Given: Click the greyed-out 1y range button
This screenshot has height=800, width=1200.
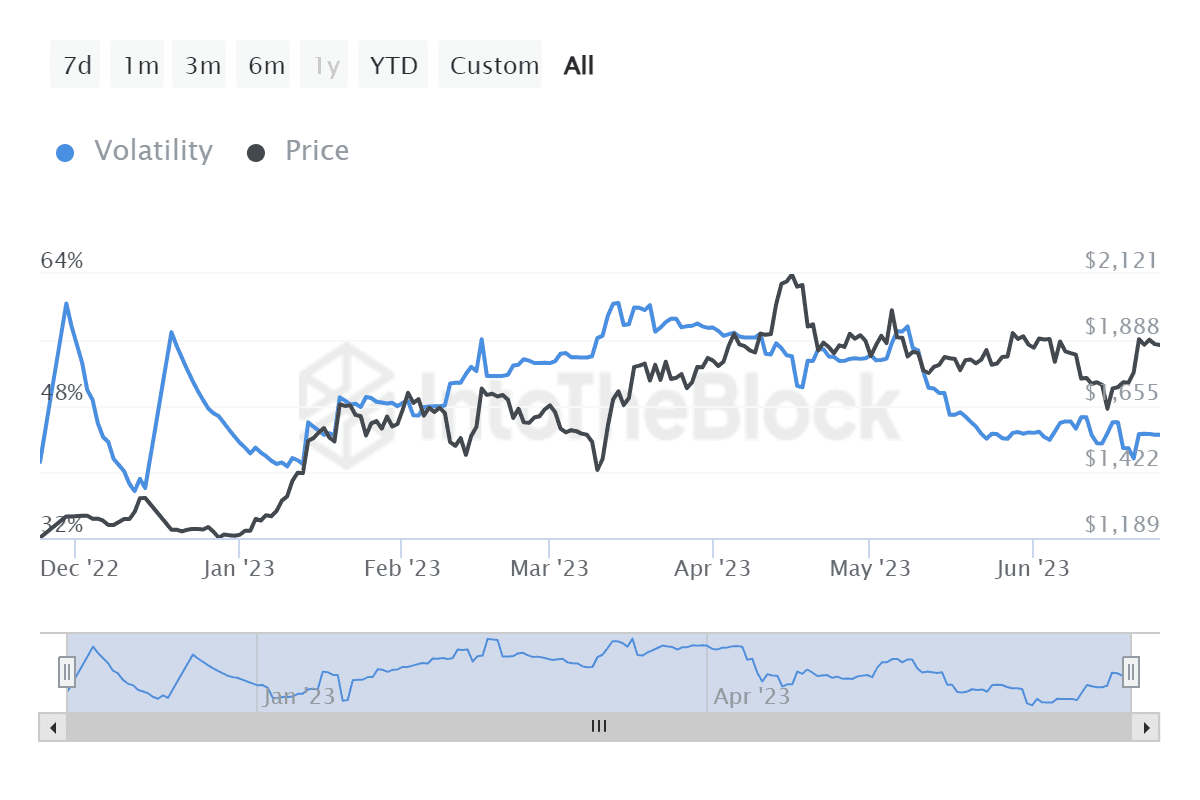Looking at the screenshot, I should click(x=327, y=66).
